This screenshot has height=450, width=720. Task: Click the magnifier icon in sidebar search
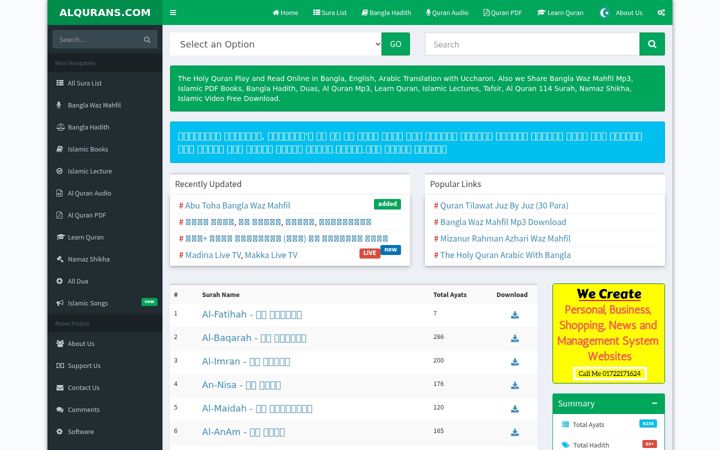pyautogui.click(x=147, y=40)
